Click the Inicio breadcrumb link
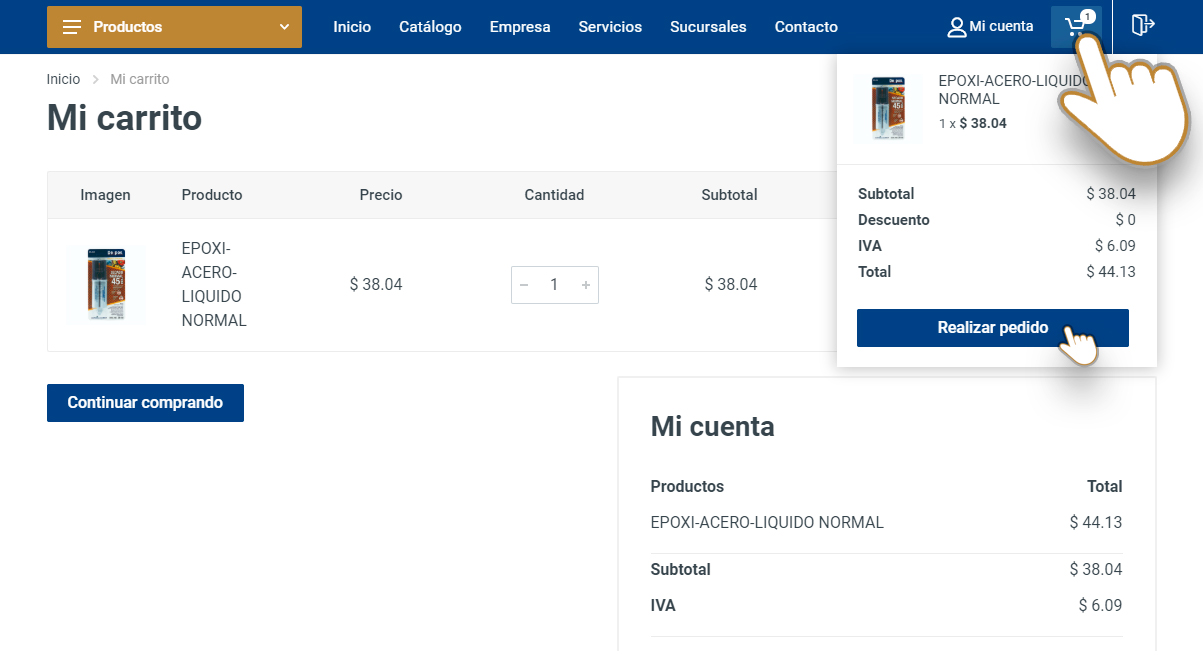 coord(63,79)
